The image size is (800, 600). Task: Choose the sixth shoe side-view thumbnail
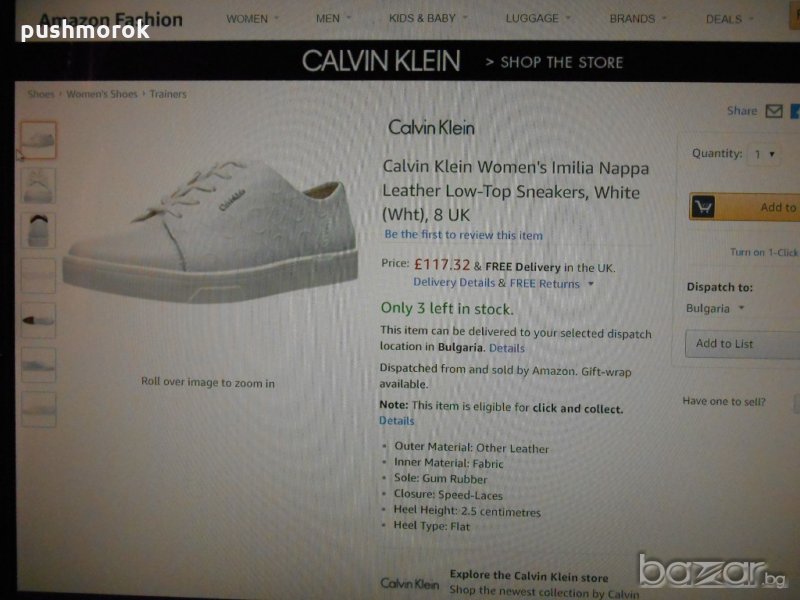pos(39,365)
